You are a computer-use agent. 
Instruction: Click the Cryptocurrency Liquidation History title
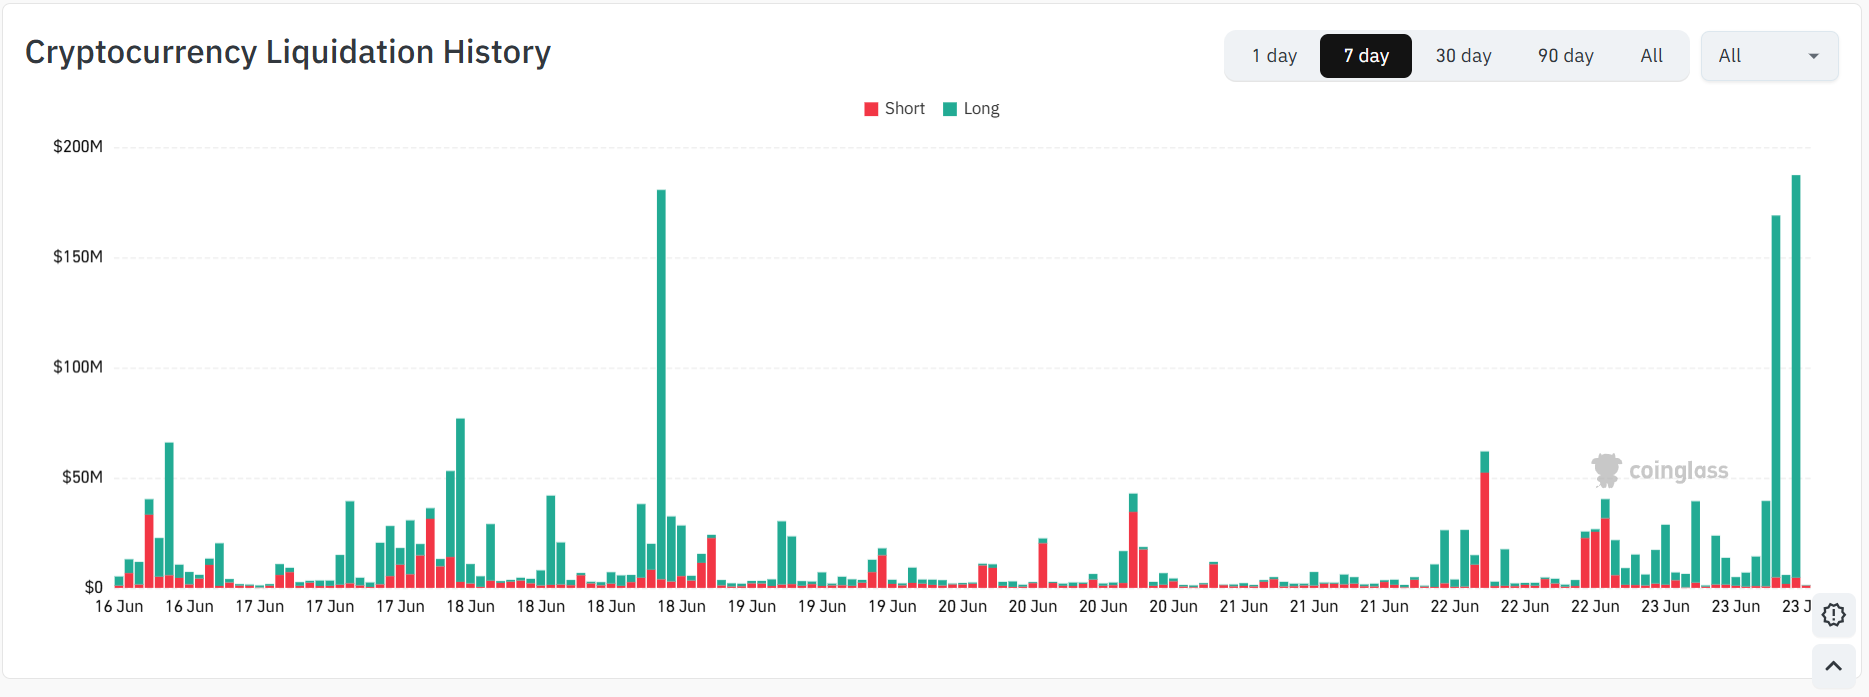pos(288,52)
